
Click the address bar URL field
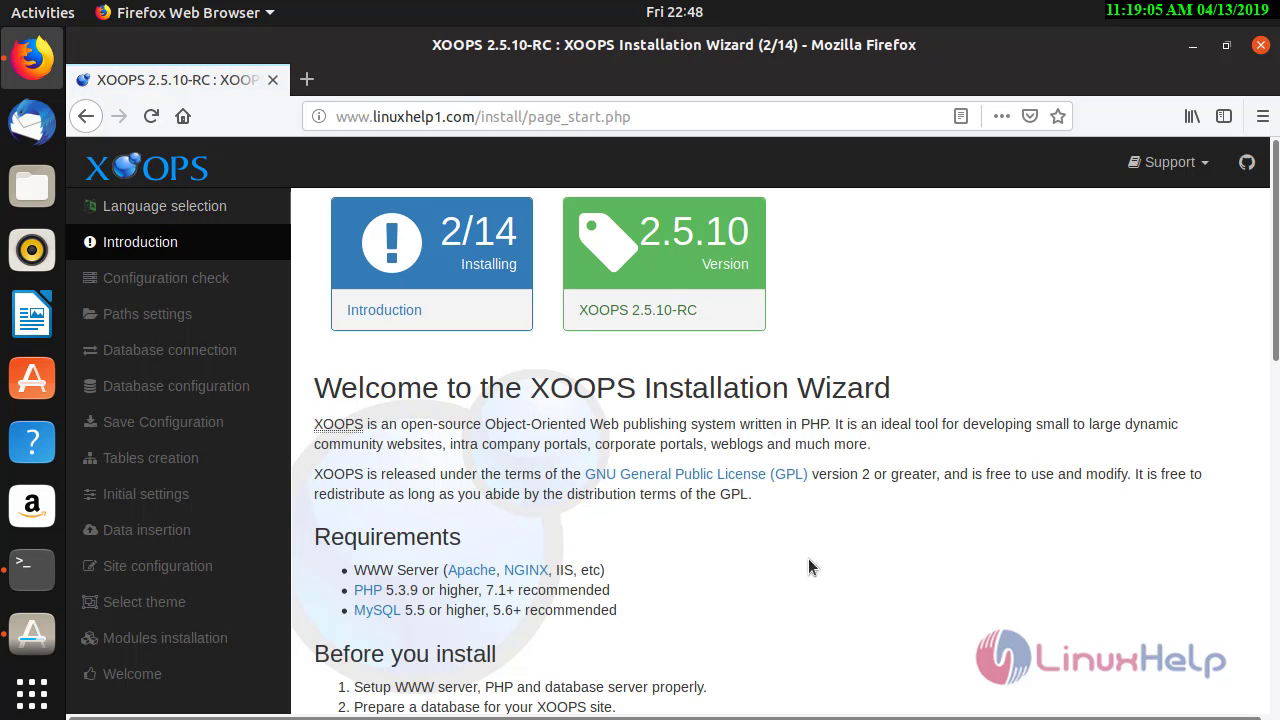[x=640, y=116]
